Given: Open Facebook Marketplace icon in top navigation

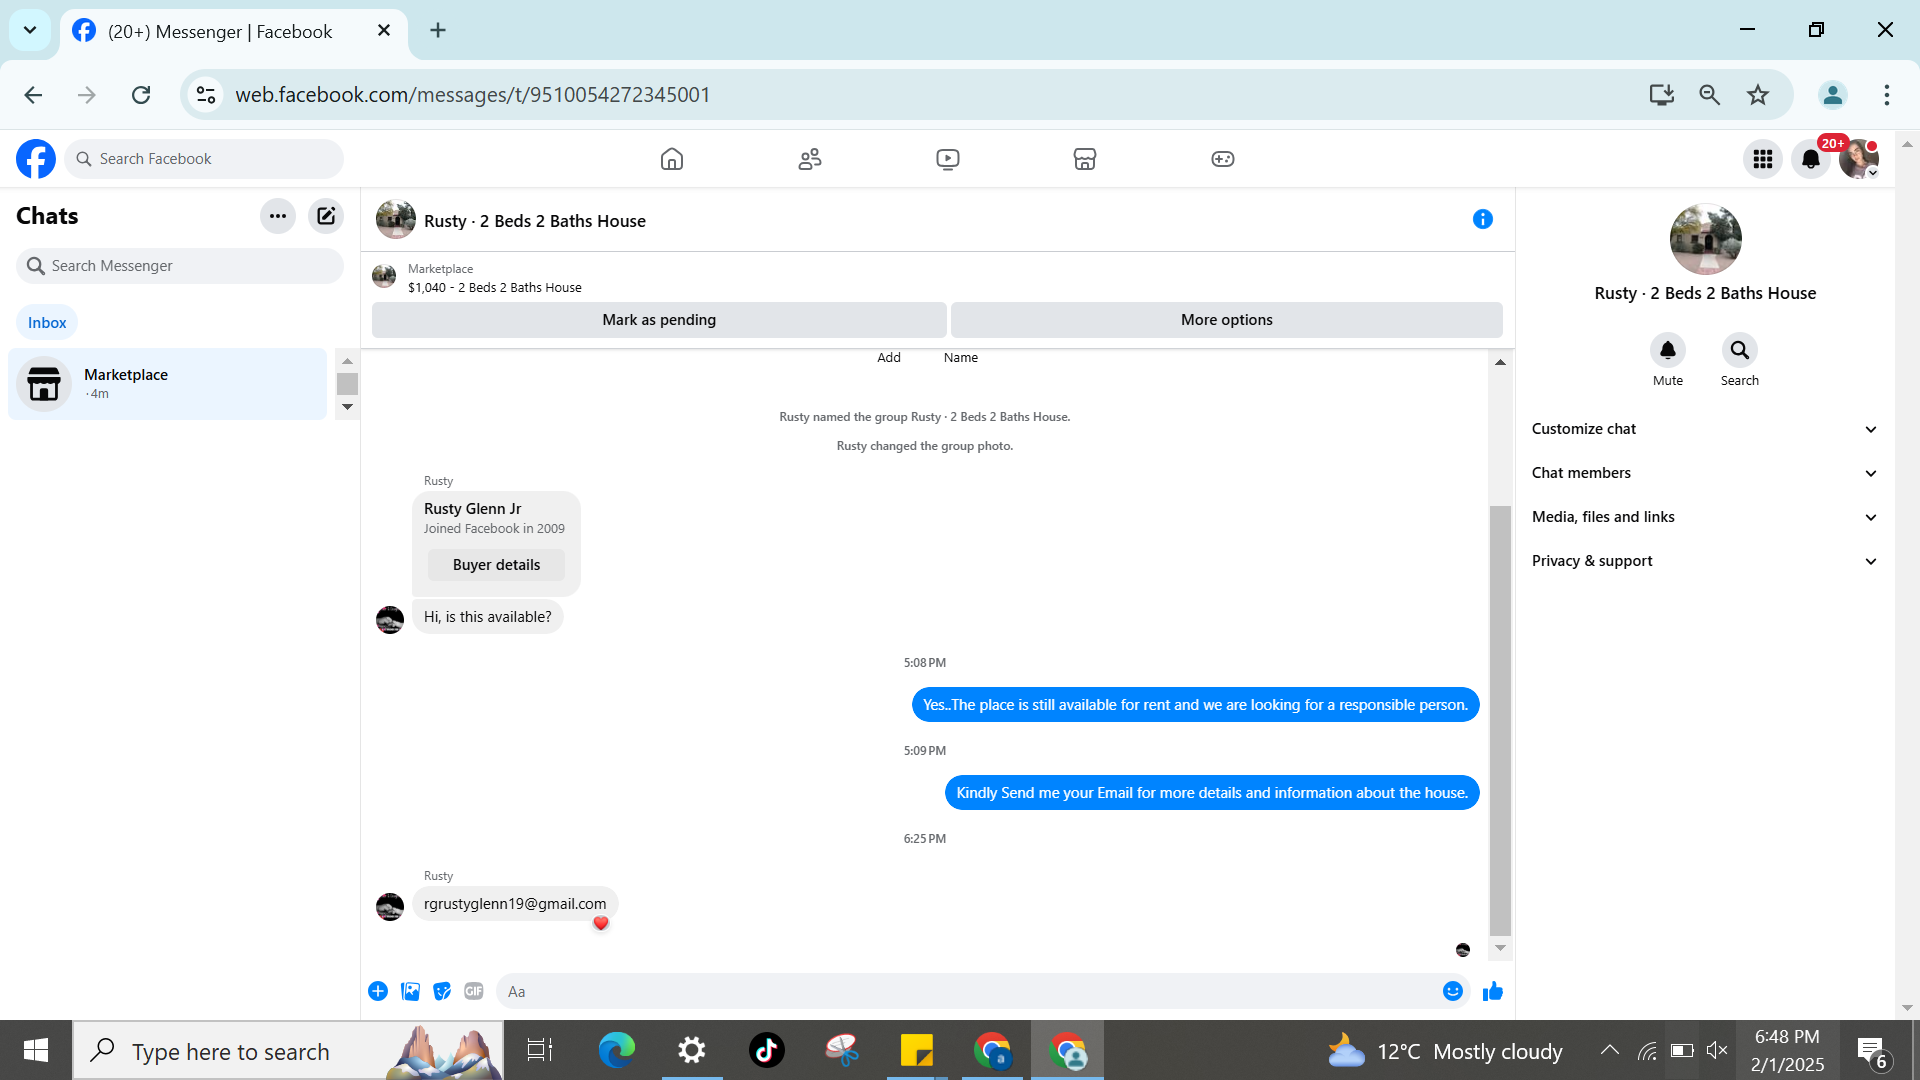Looking at the screenshot, I should coord(1084,159).
